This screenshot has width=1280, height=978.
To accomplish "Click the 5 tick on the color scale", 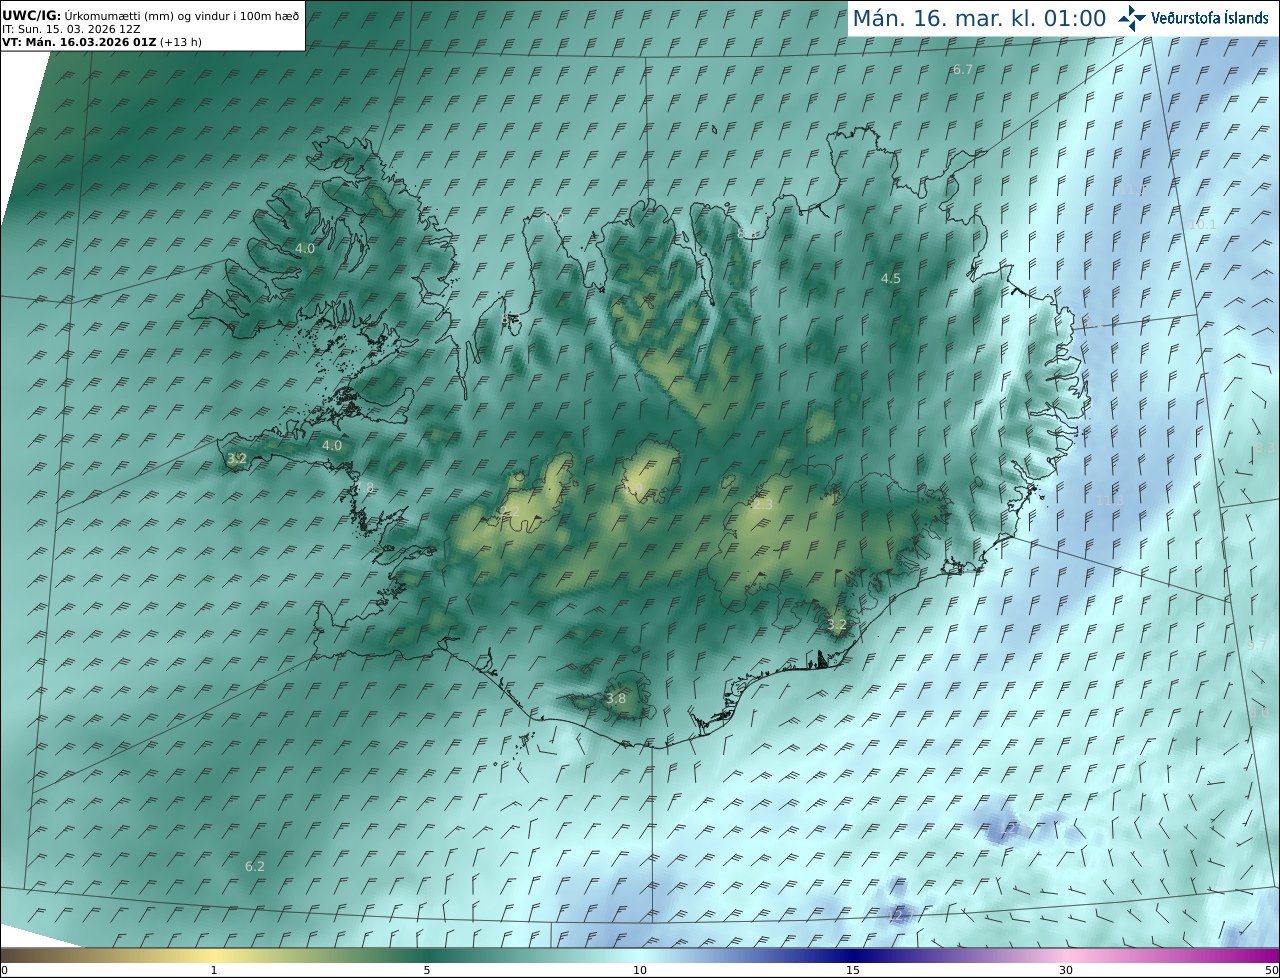I will point(427,970).
